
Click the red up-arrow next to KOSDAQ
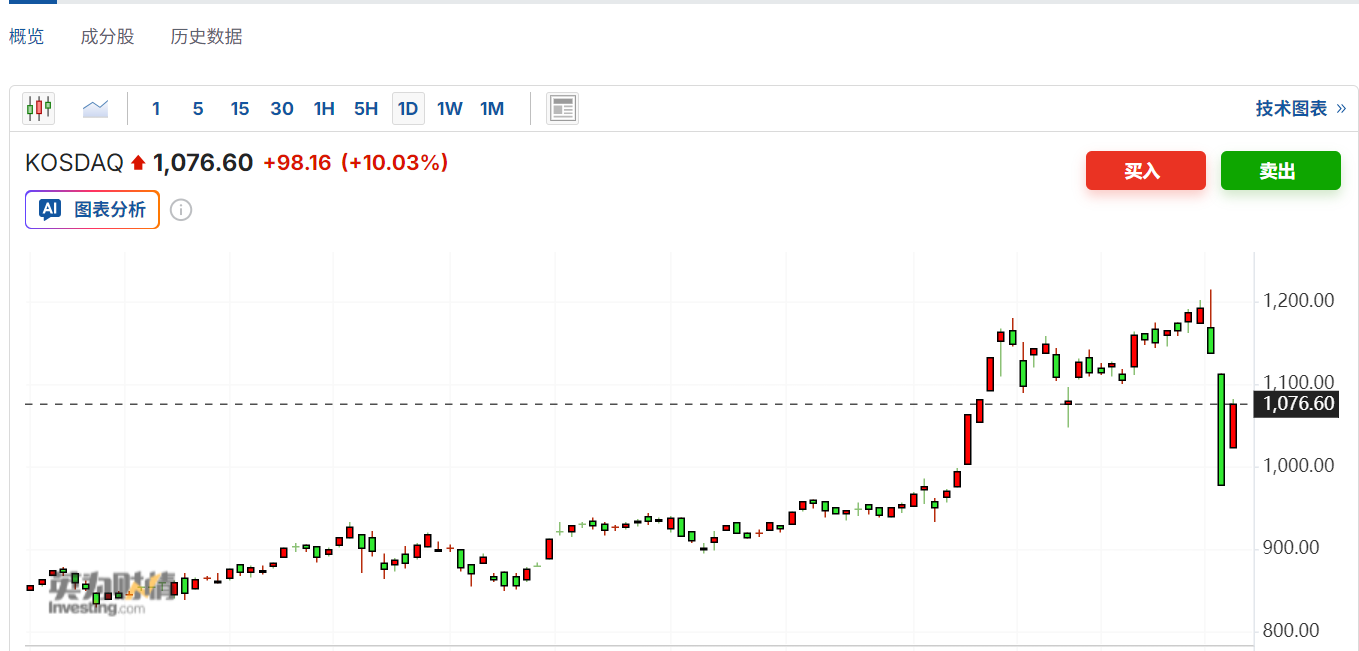[138, 162]
